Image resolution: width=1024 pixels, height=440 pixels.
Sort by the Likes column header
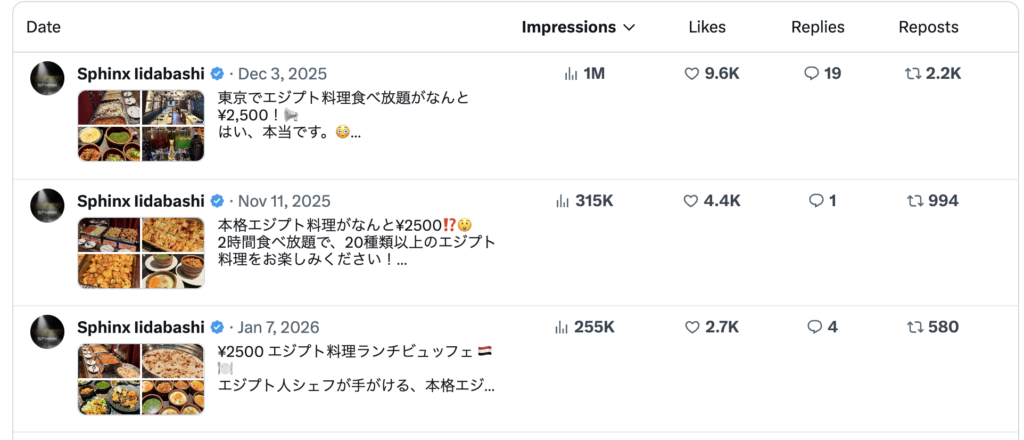pyautogui.click(x=707, y=28)
